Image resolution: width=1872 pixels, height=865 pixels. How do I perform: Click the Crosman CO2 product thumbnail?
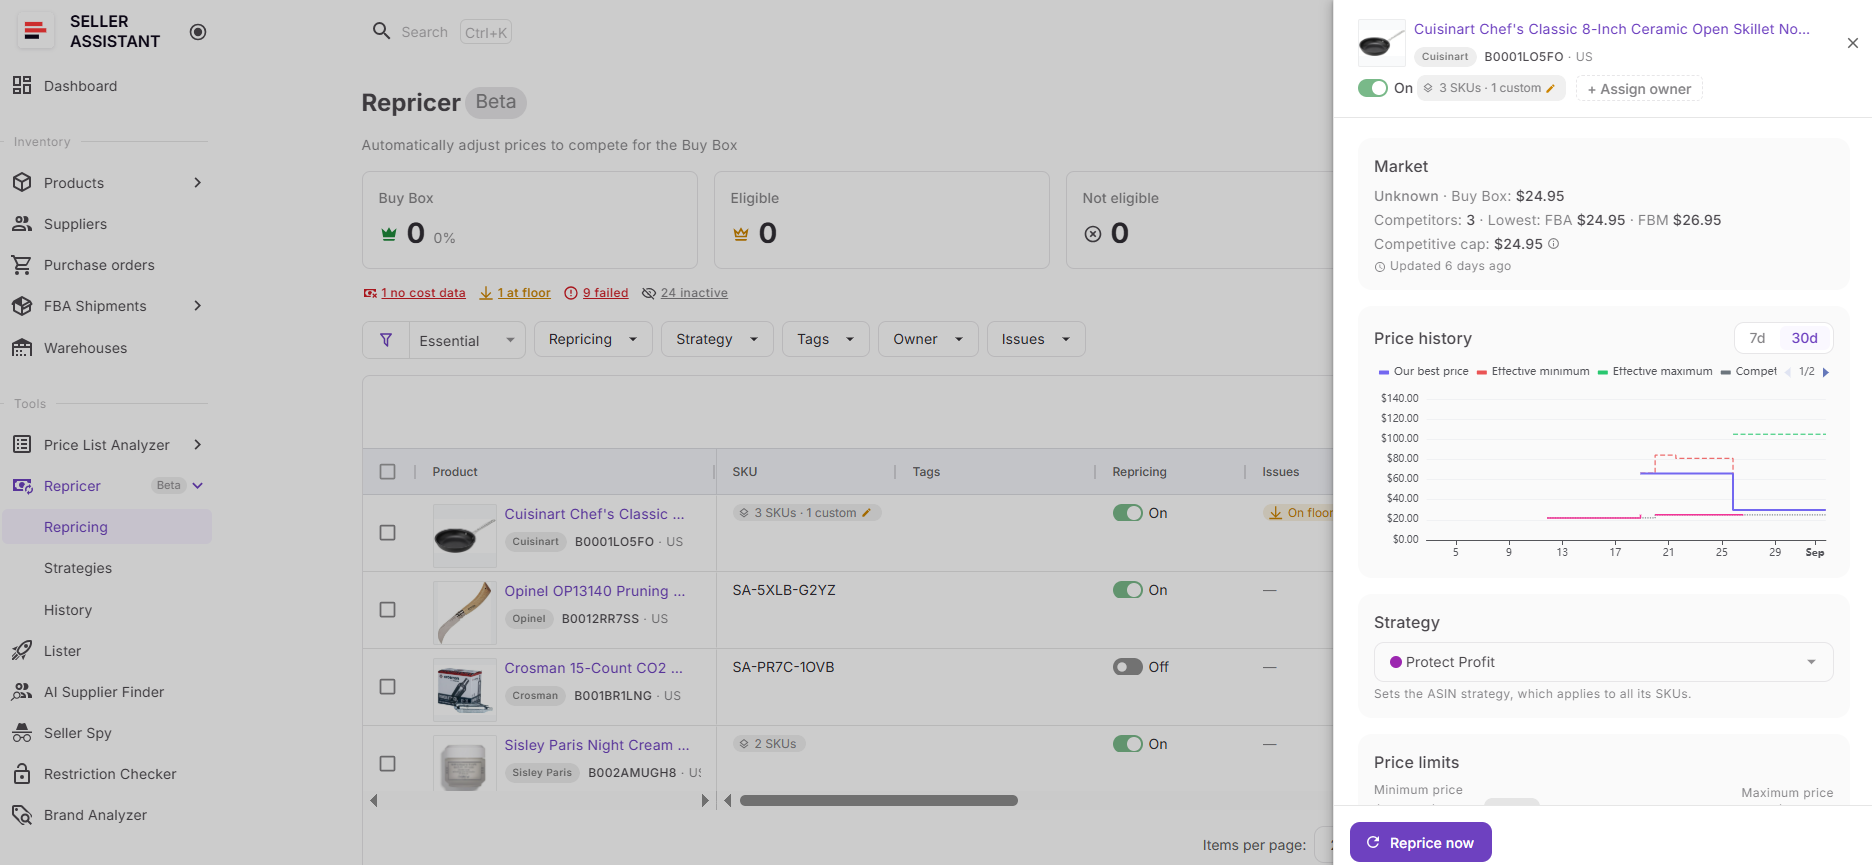tap(465, 688)
